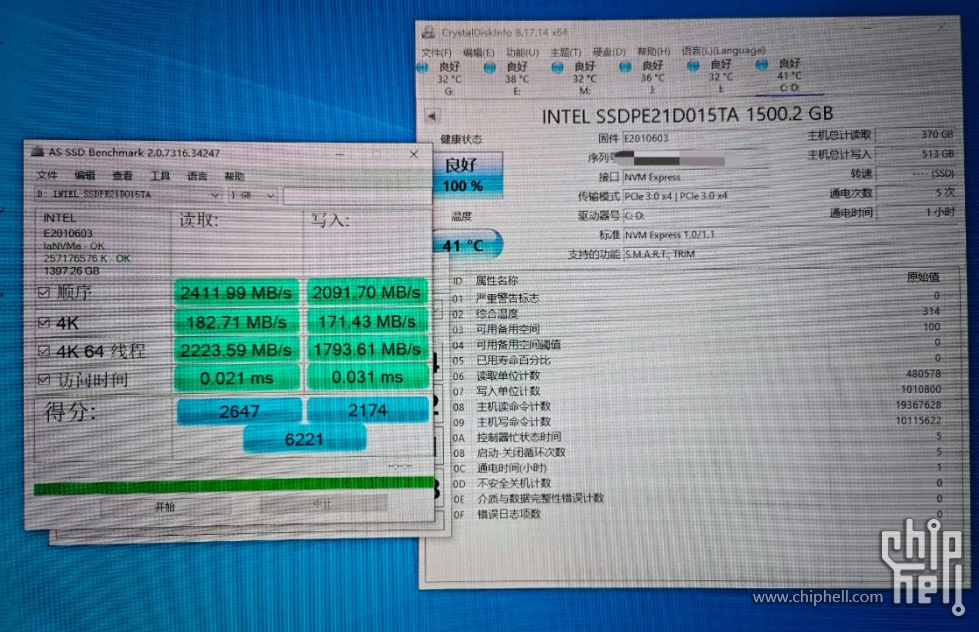Select SMART row 03 可用备用空间

coord(696,328)
